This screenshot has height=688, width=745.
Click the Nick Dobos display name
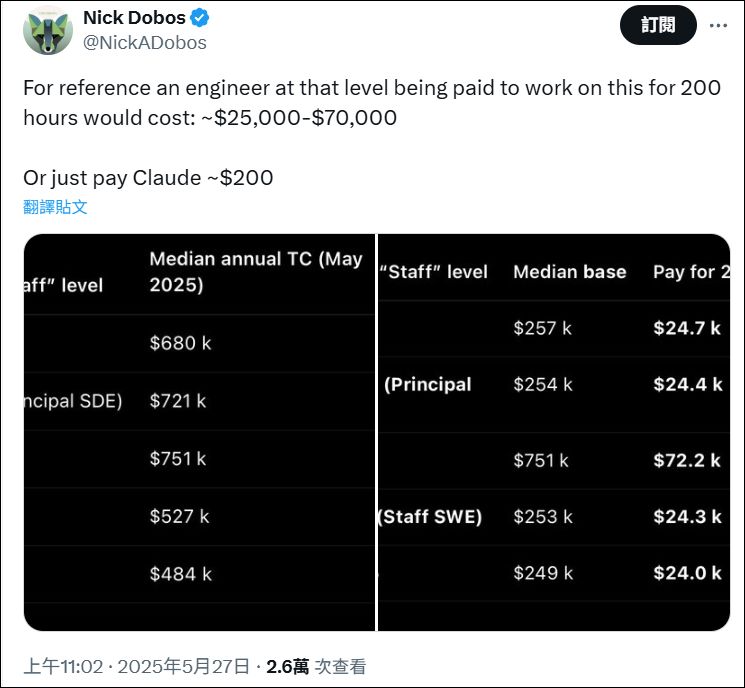click(134, 18)
